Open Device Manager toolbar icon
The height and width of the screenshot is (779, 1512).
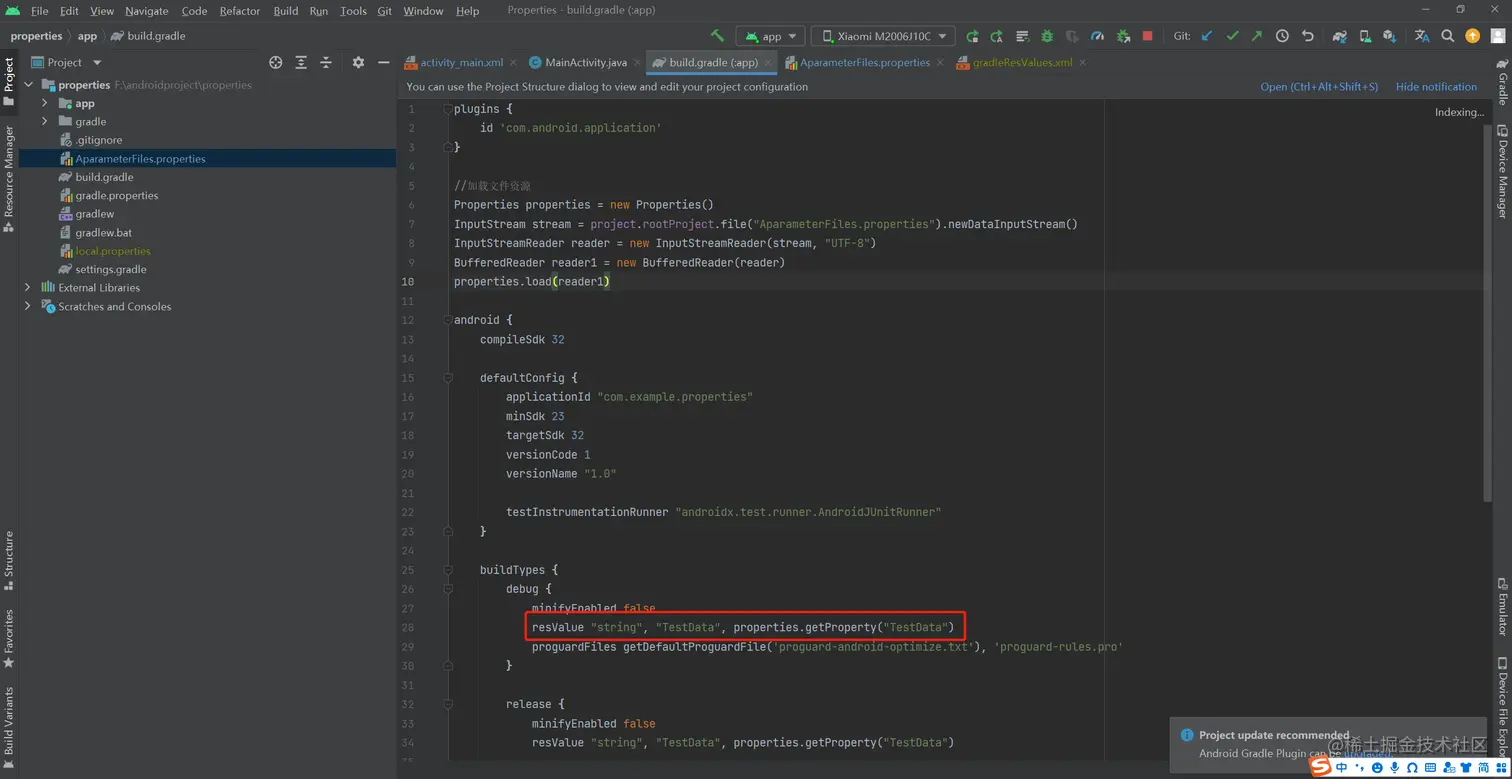pos(1365,36)
